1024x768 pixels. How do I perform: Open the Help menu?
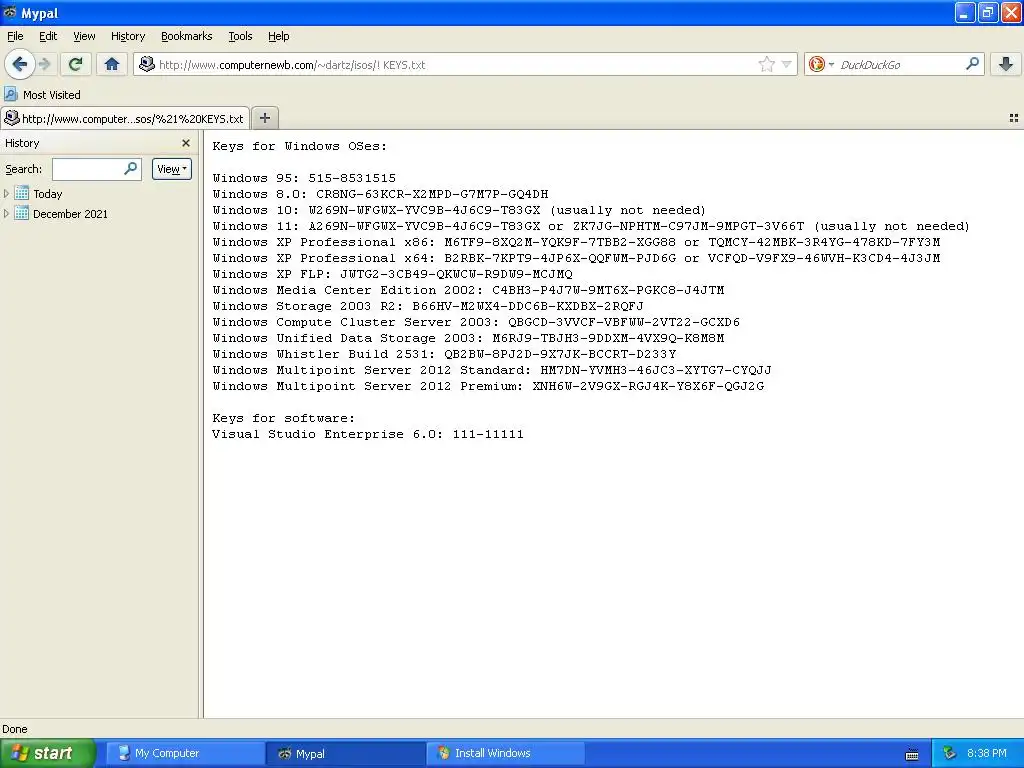[x=279, y=36]
